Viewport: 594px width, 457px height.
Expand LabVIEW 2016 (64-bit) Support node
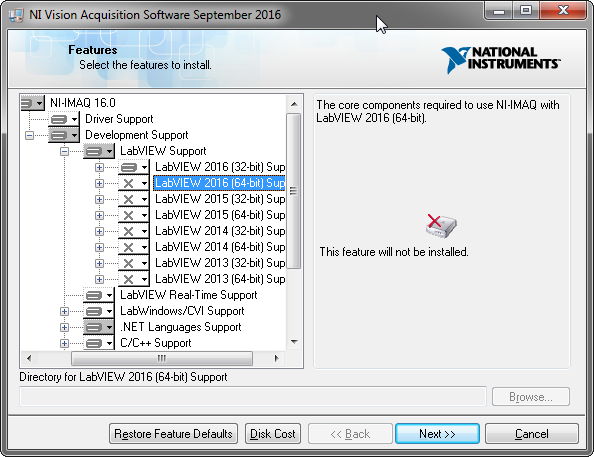[99, 183]
